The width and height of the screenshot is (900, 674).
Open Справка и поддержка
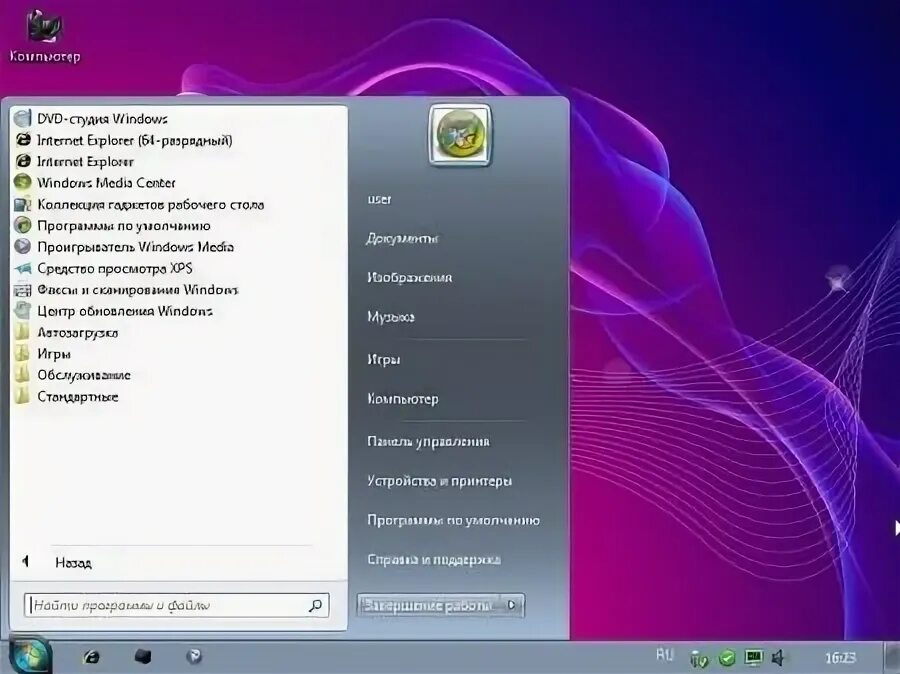click(x=434, y=559)
